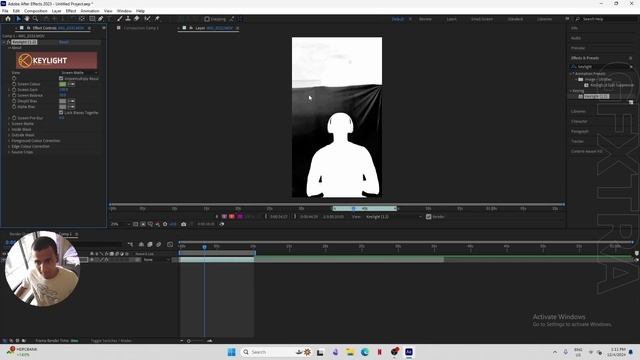Toggle Screen Balance stopwatch

tap(14, 96)
